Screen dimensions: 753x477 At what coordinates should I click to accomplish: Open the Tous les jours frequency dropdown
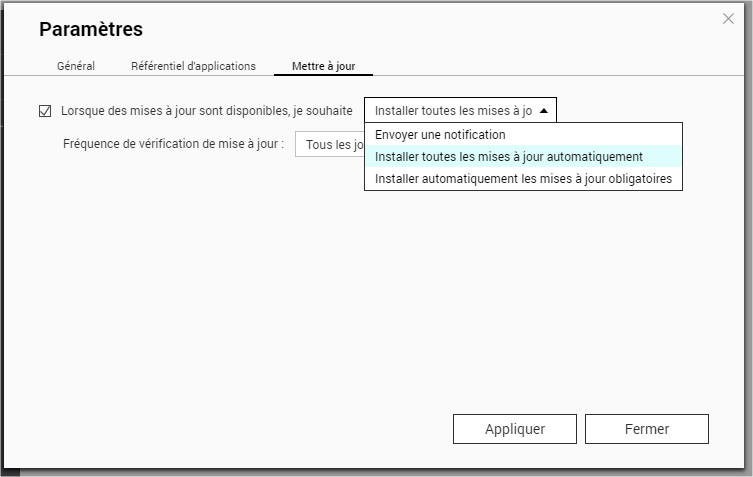pyautogui.click(x=330, y=145)
